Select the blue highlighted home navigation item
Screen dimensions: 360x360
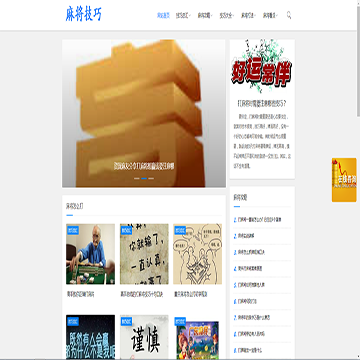tap(163, 15)
